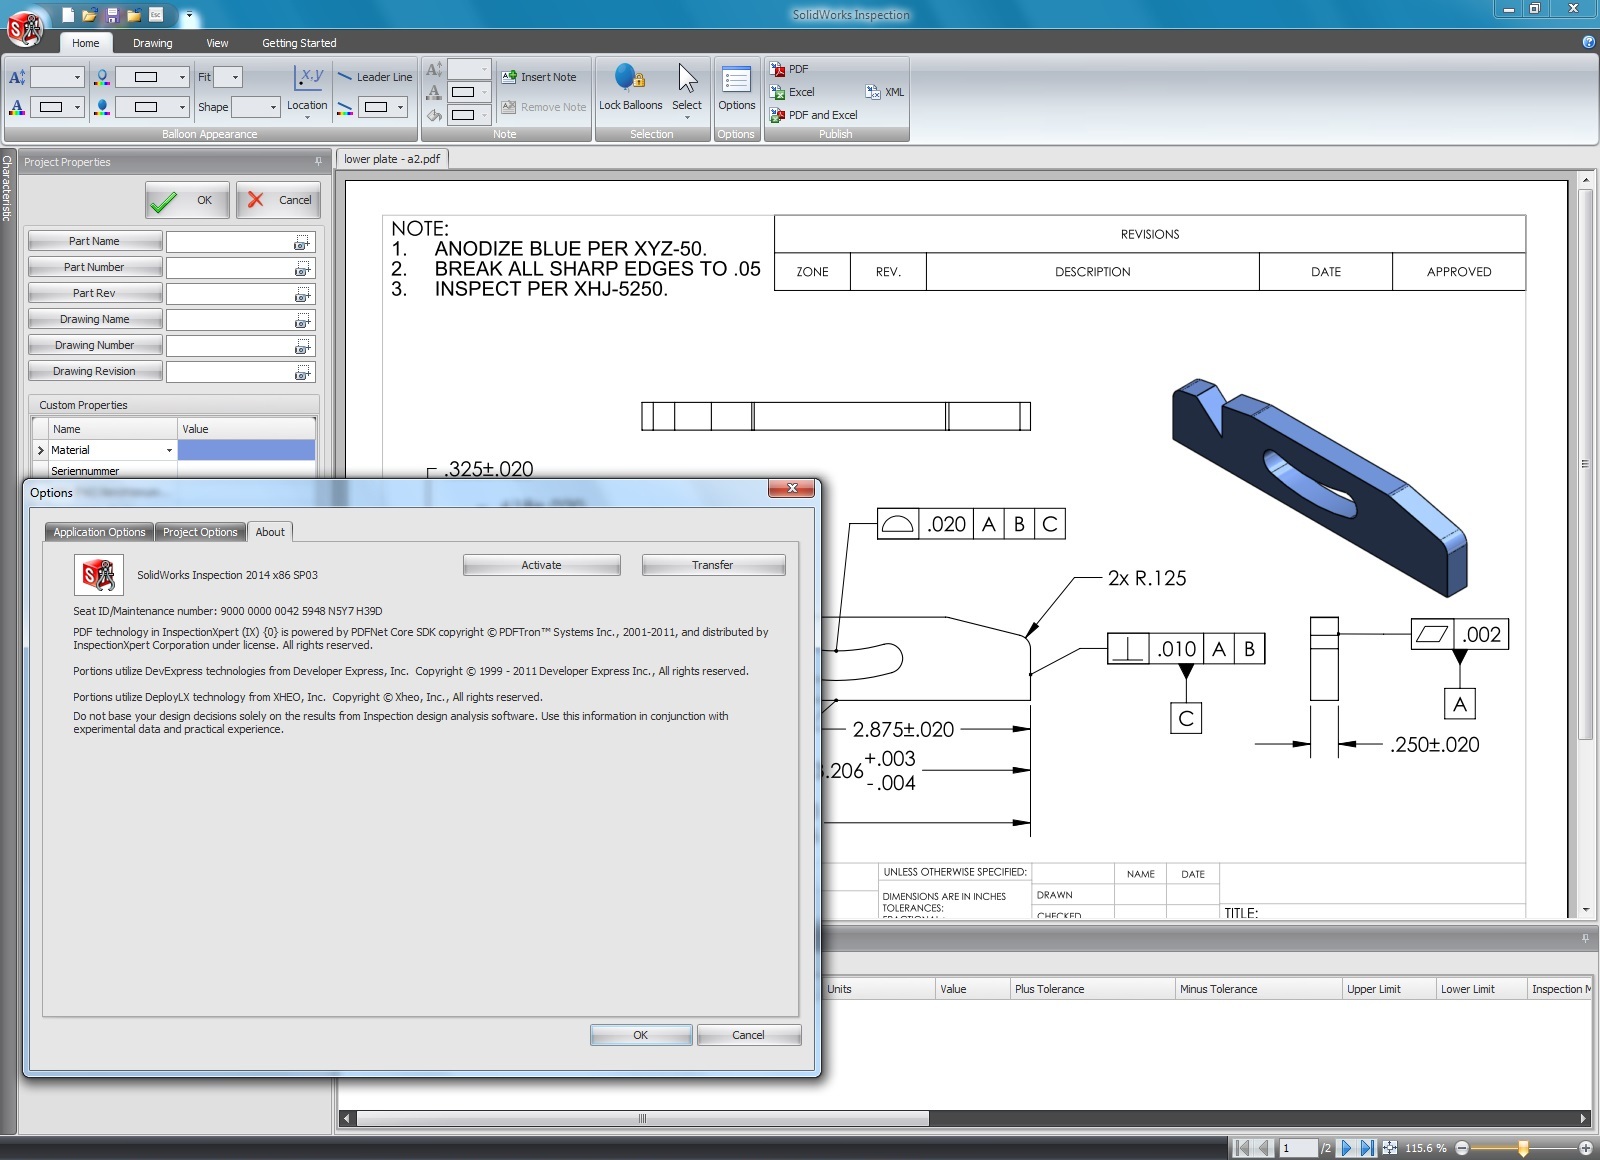The image size is (1600, 1160).
Task: Capture Part Name from drawing icon
Action: 302,243
